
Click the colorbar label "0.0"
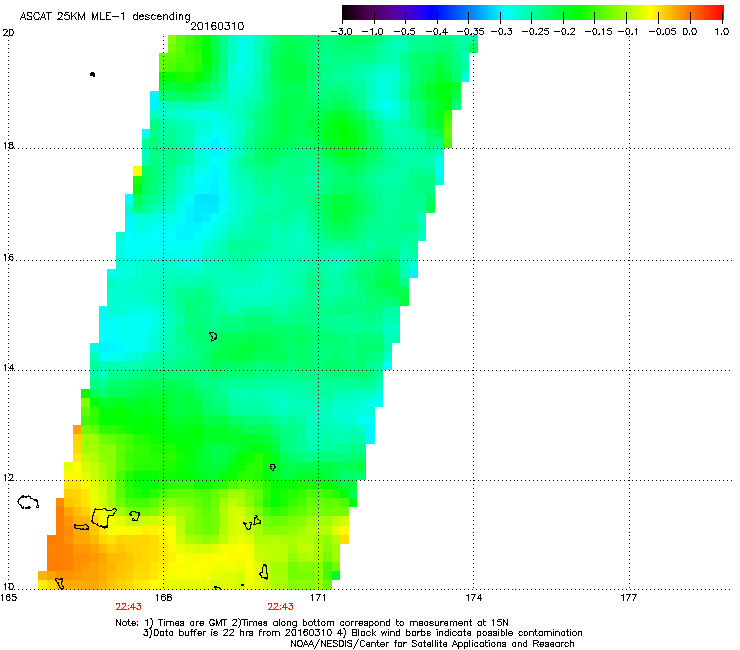coord(690,32)
